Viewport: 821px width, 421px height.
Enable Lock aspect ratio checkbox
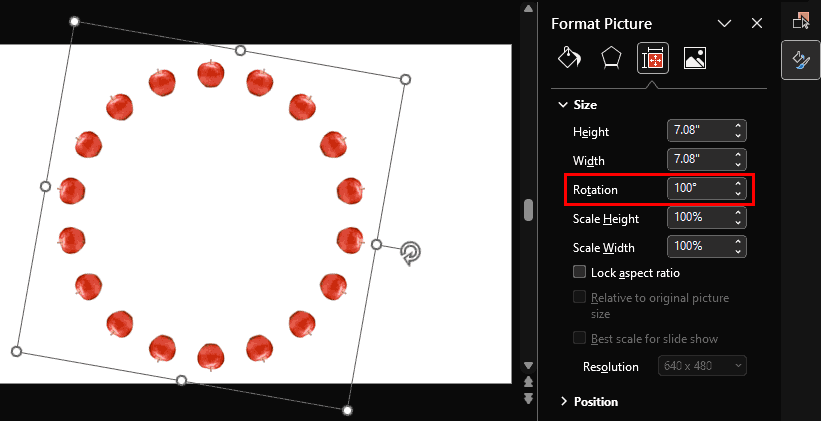pyautogui.click(x=579, y=272)
